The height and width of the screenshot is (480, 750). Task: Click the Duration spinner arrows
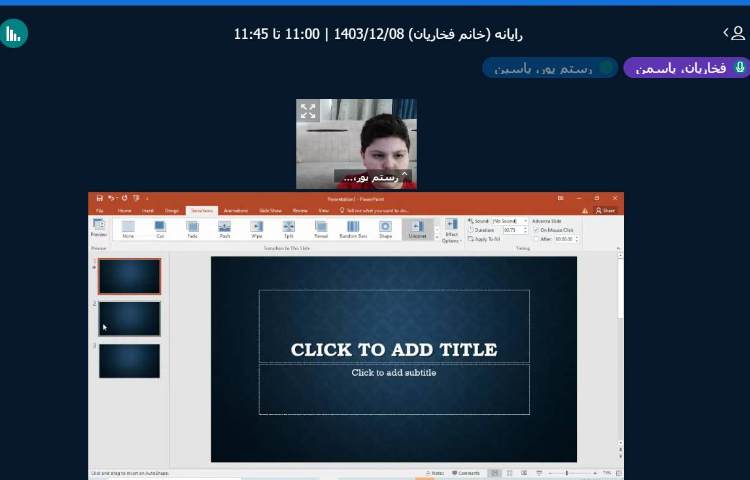coord(525,230)
